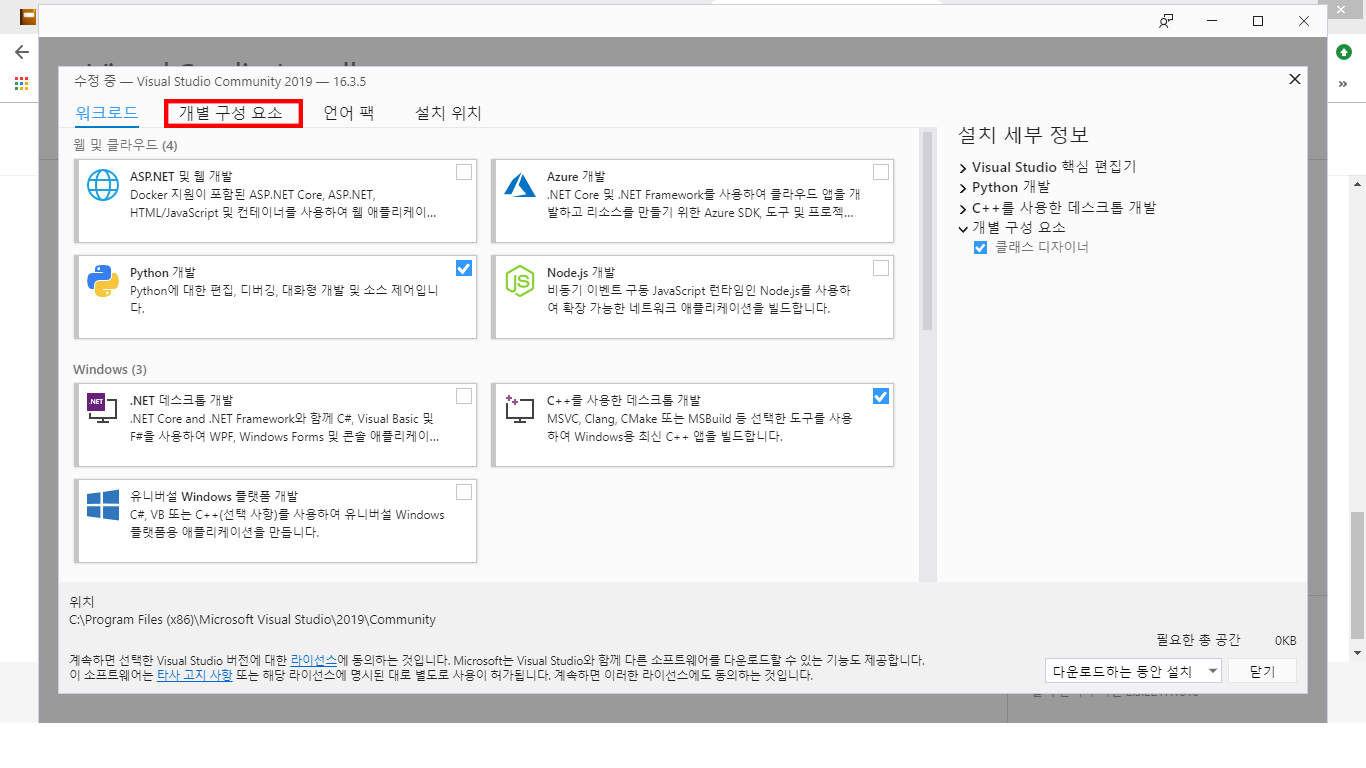Click the feedback icon in the installer title bar

(1166, 21)
